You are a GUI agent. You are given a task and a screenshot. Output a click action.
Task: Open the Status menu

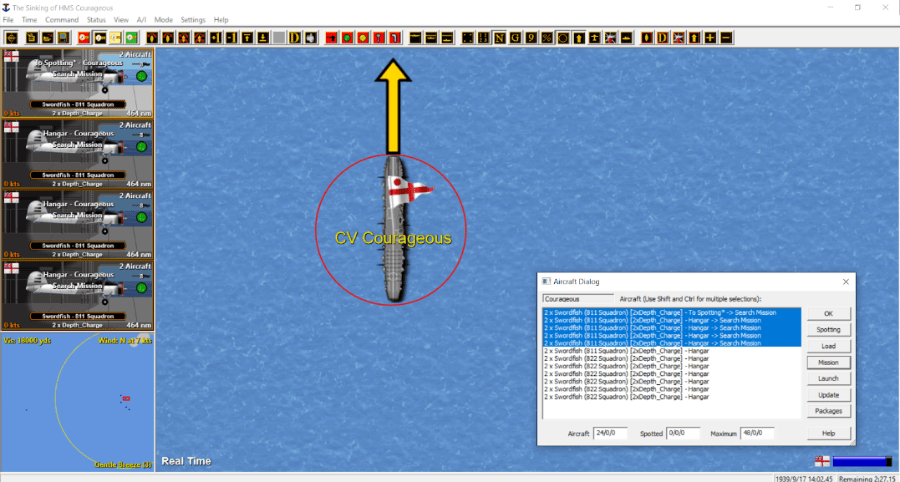pyautogui.click(x=96, y=20)
